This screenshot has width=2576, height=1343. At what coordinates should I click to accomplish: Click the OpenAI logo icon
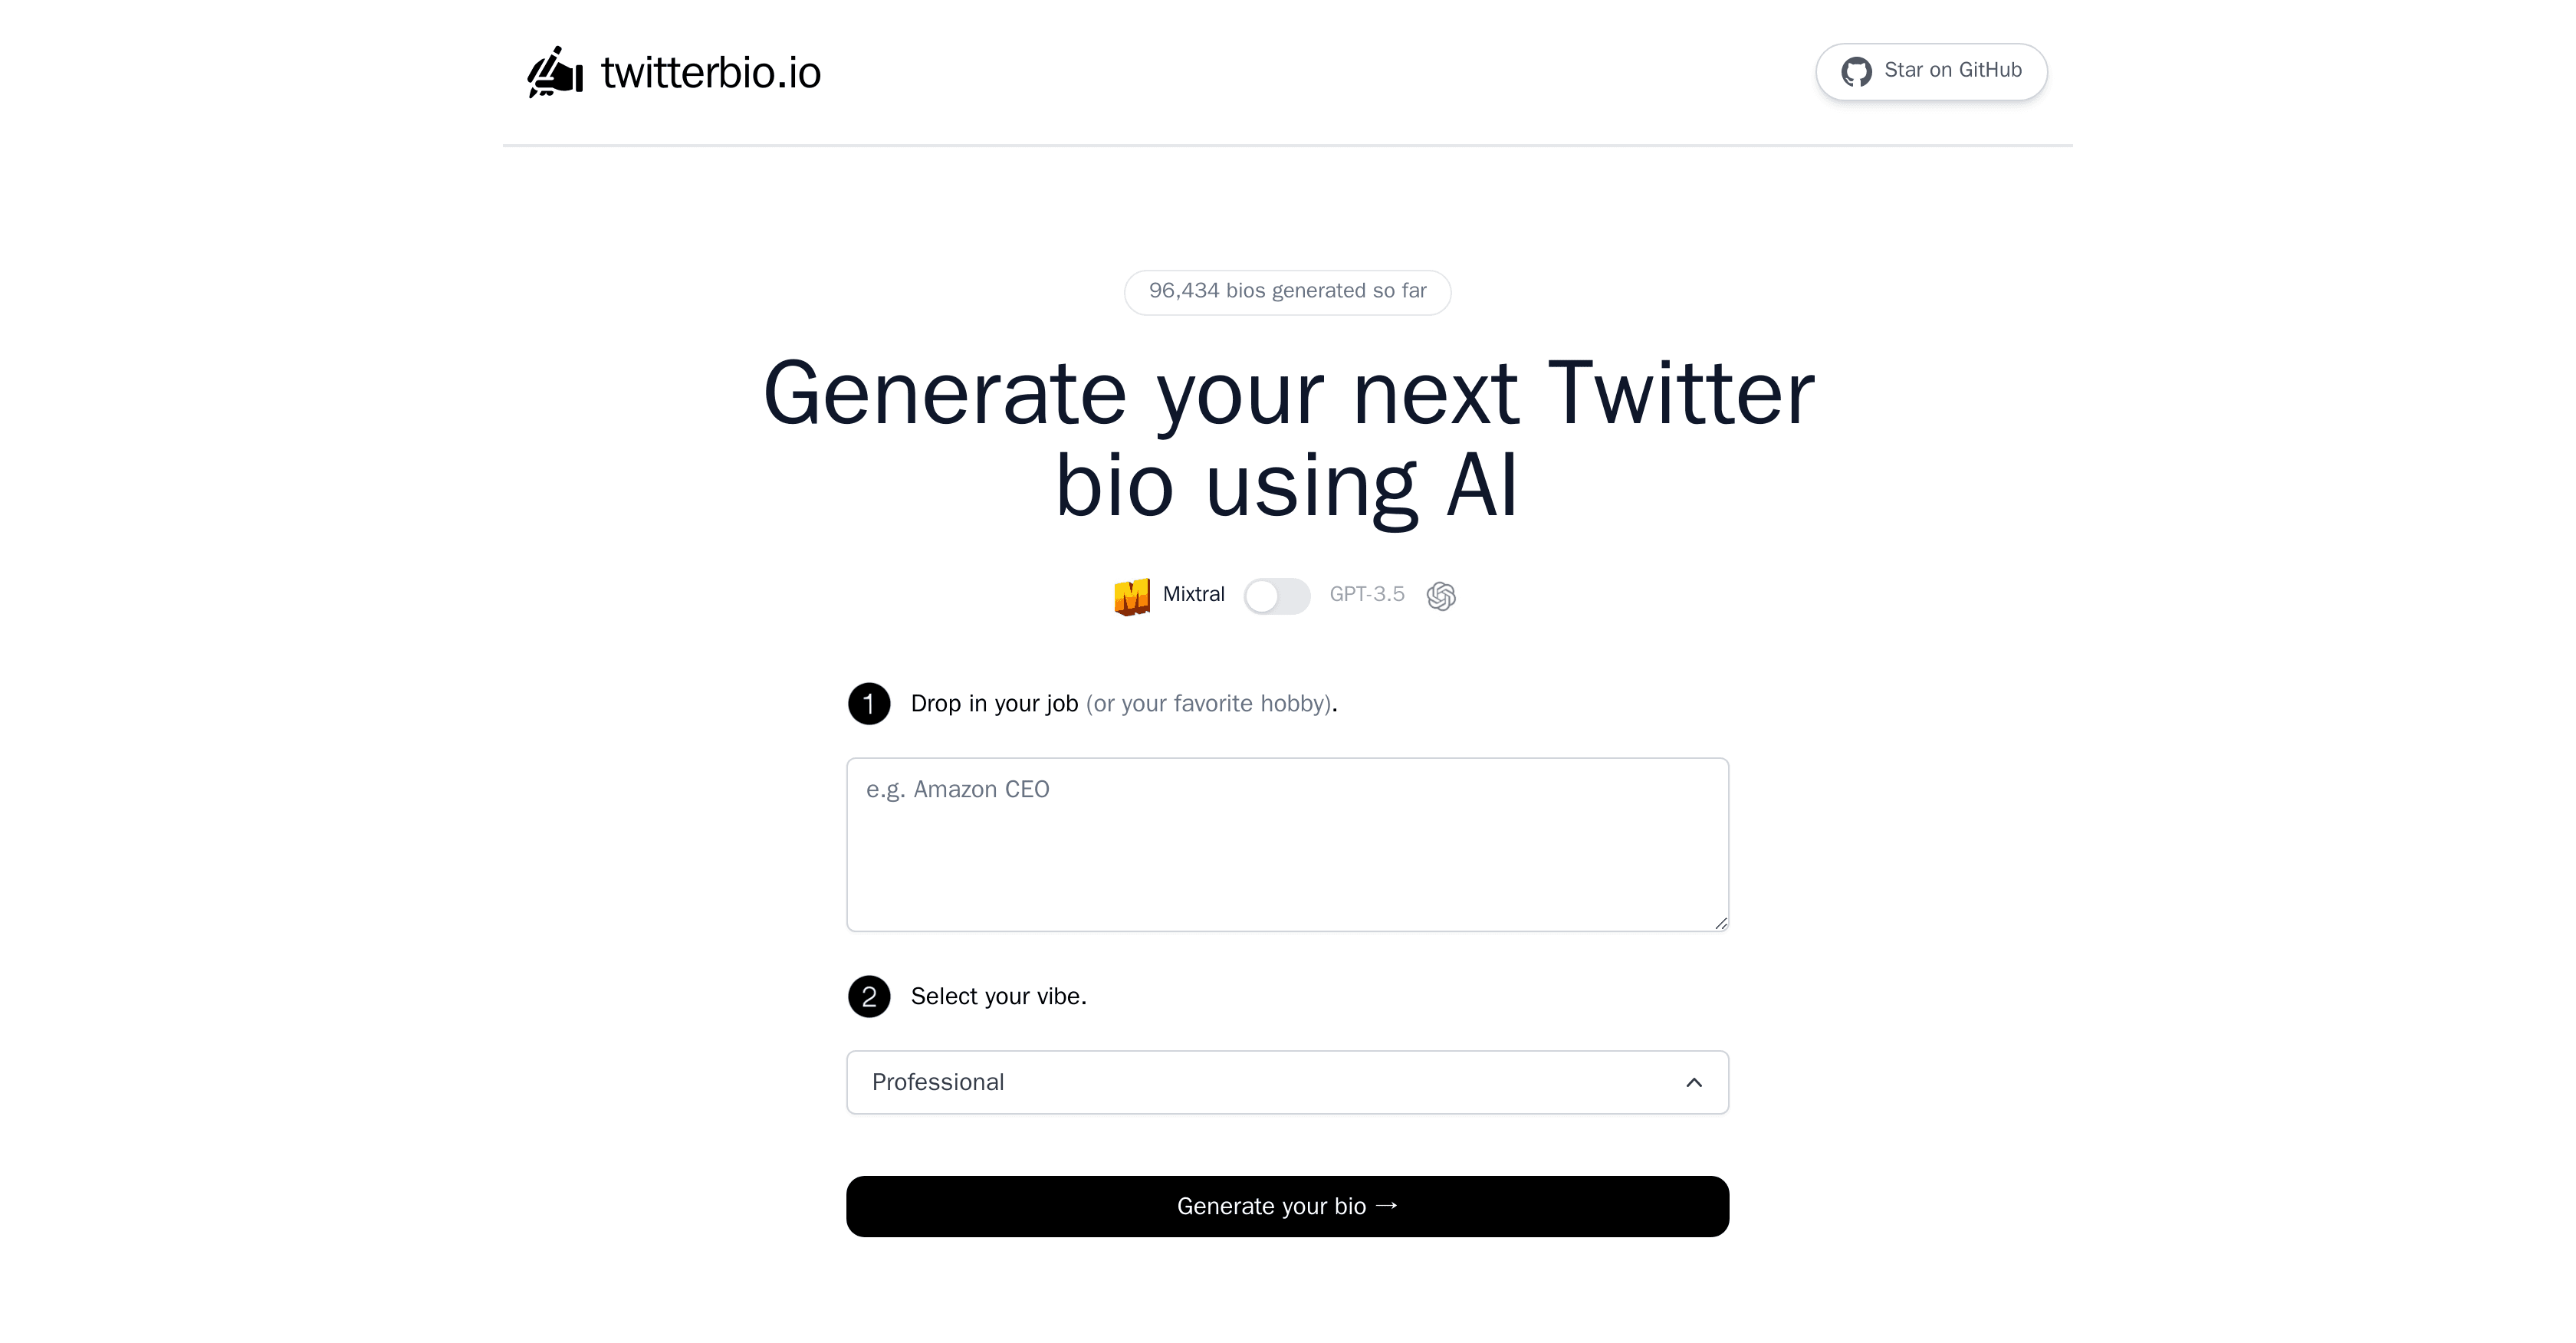coord(1441,595)
